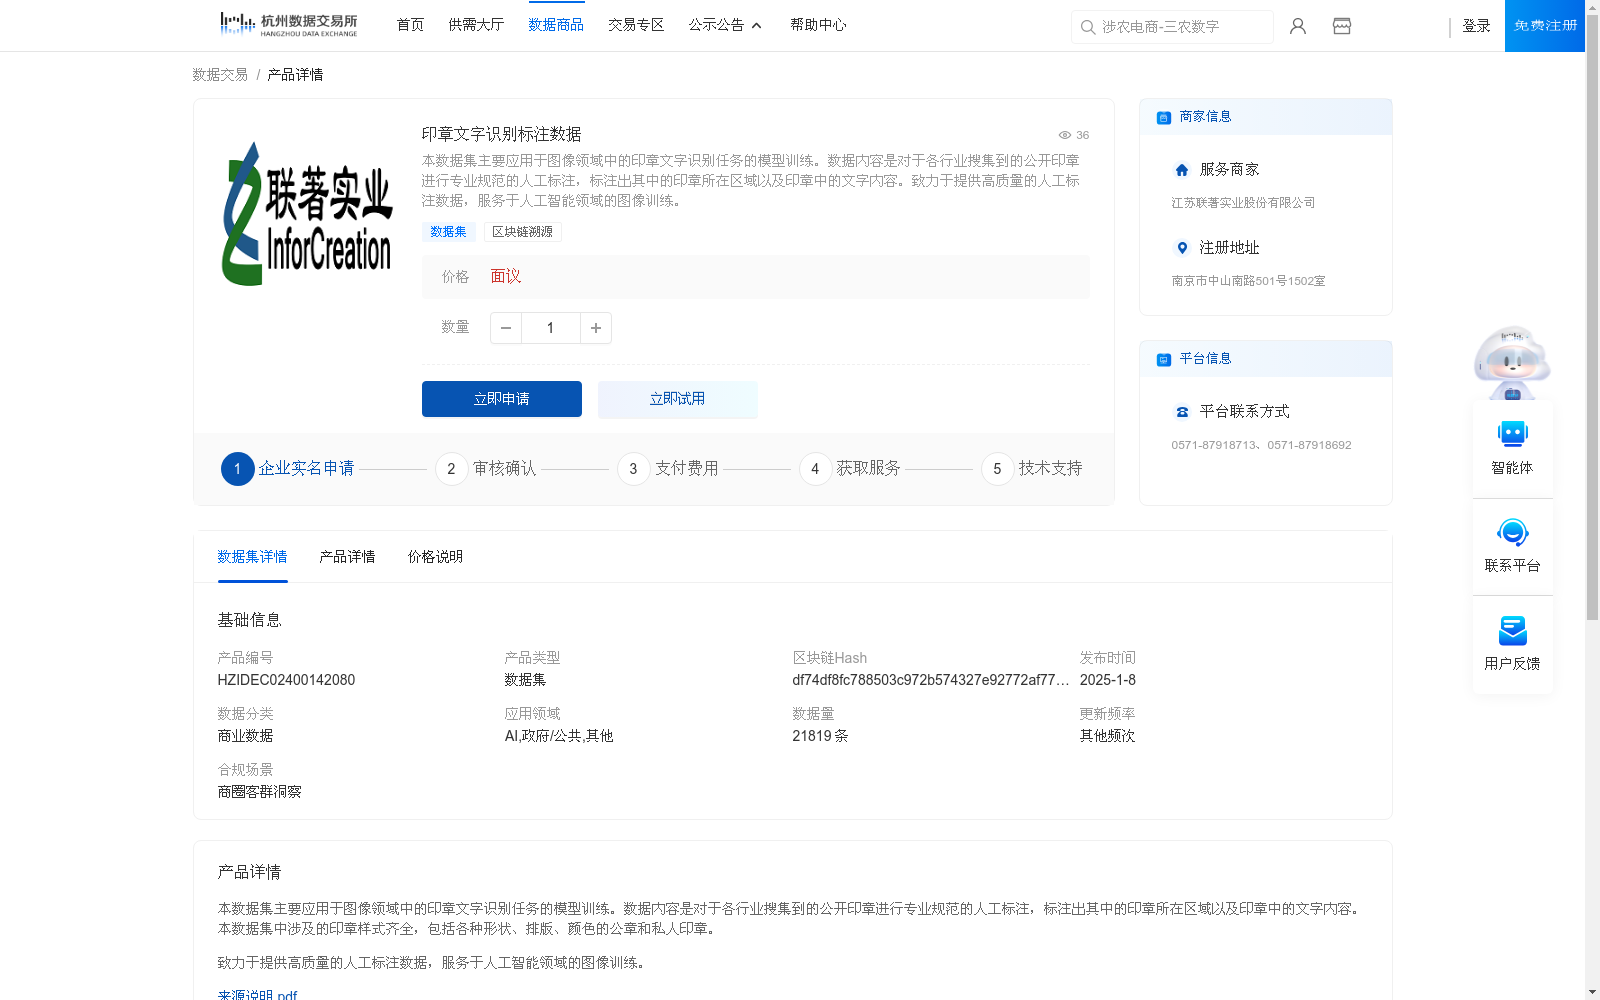Open 交易专区 navigation item

[636, 25]
